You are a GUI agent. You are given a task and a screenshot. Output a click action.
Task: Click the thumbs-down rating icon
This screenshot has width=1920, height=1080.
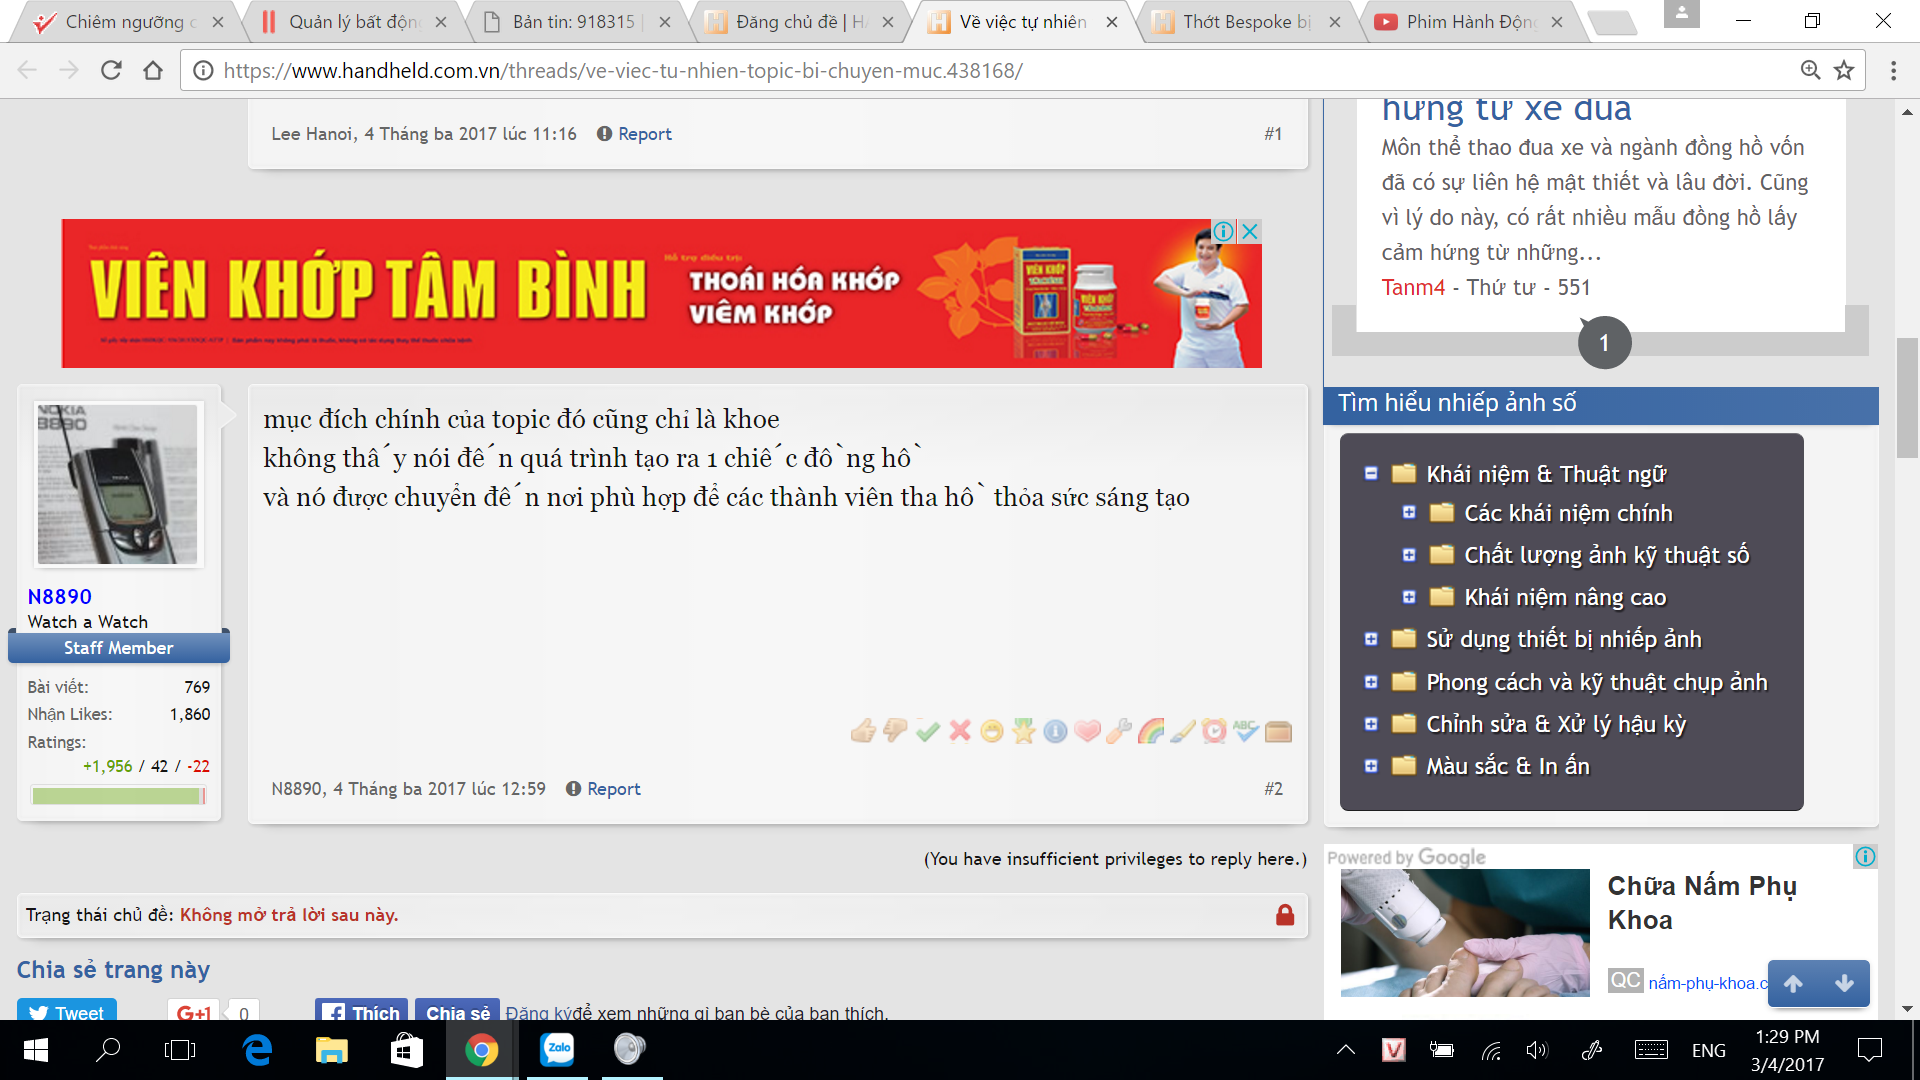(x=895, y=732)
